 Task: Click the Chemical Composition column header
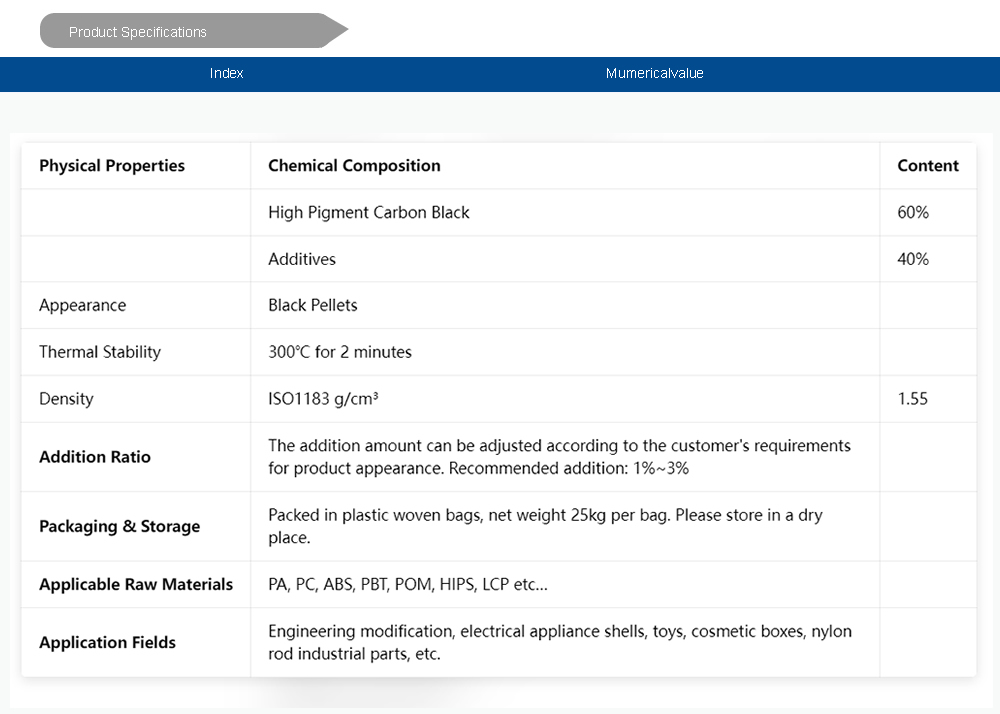point(354,166)
